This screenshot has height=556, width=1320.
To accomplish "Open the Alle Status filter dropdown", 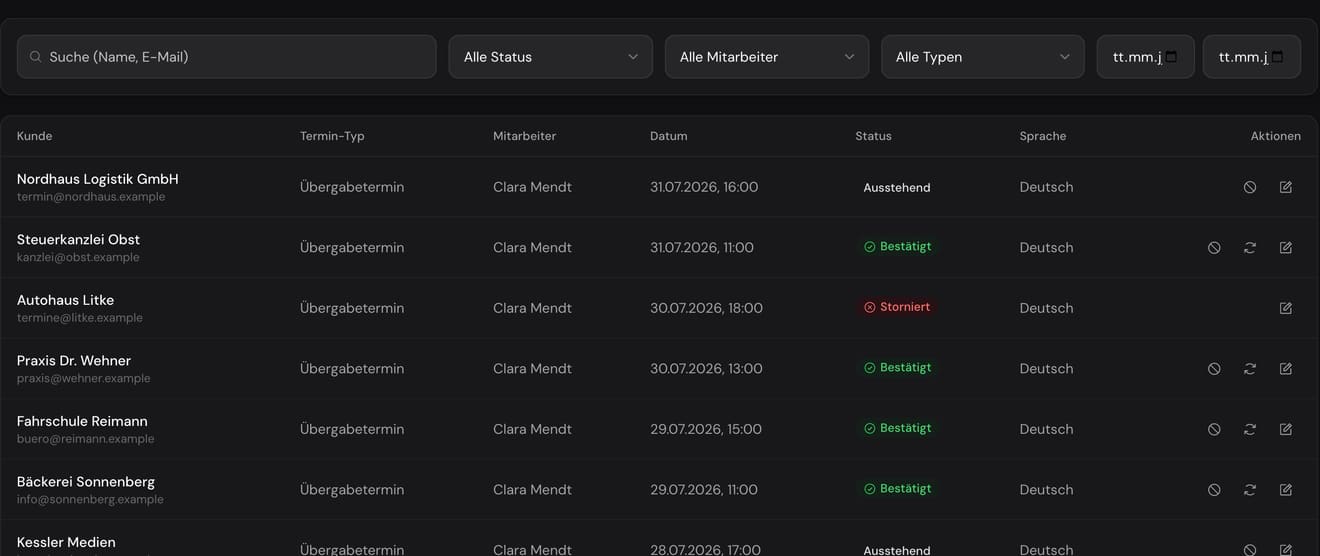I will coord(551,57).
